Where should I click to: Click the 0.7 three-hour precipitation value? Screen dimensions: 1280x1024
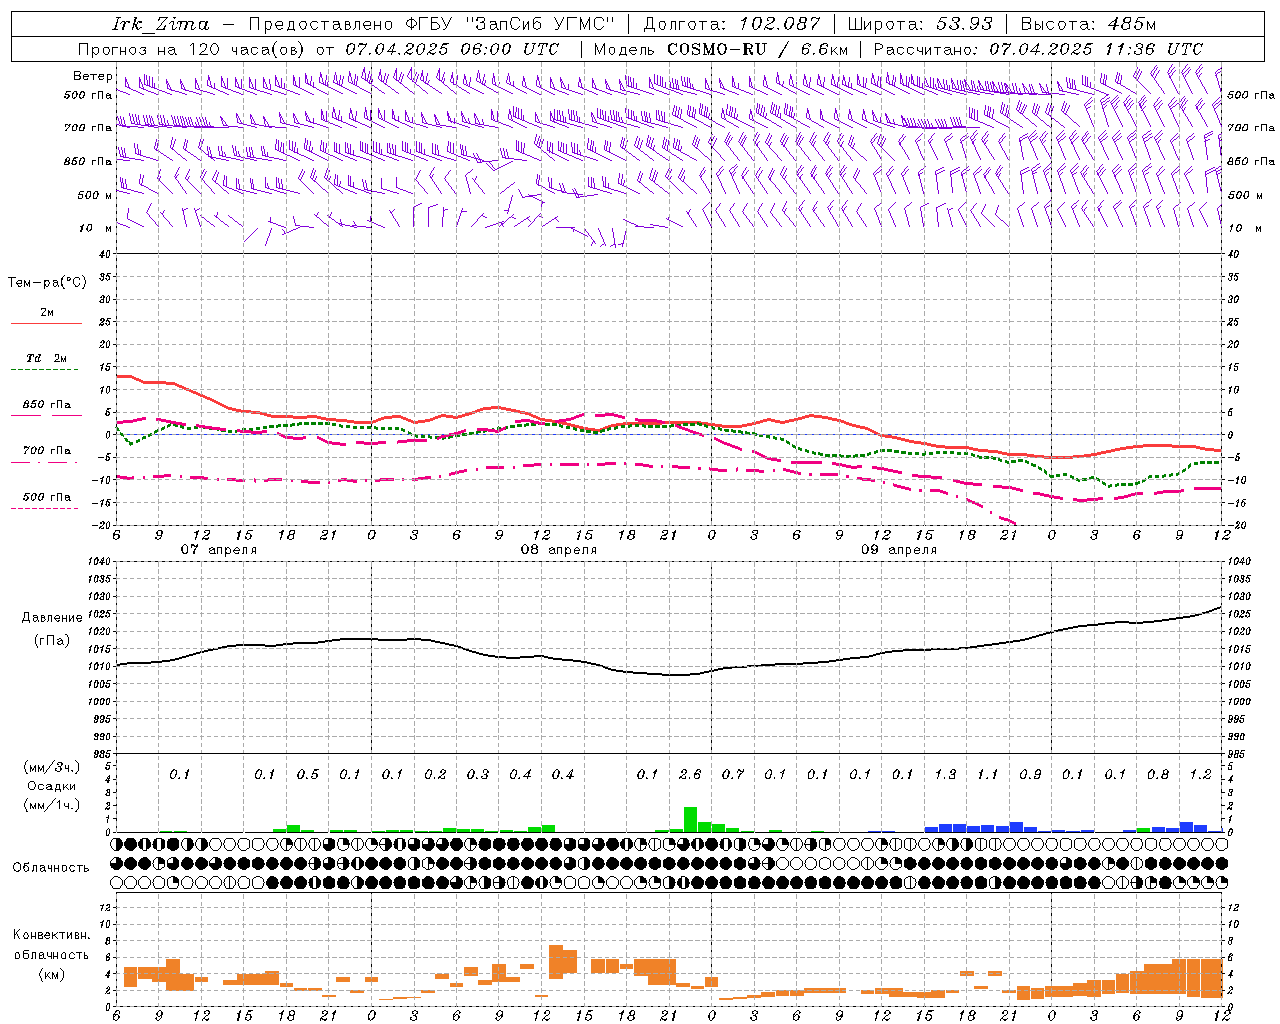pyautogui.click(x=733, y=775)
